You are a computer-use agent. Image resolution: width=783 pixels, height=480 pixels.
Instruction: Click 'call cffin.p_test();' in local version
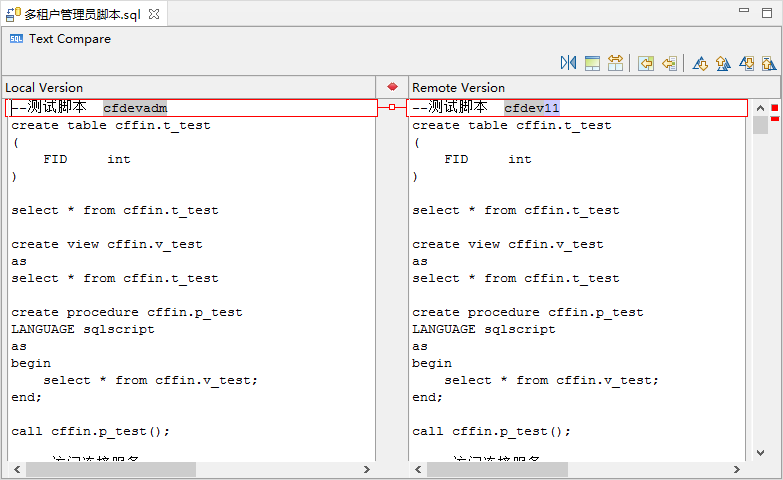point(90,431)
